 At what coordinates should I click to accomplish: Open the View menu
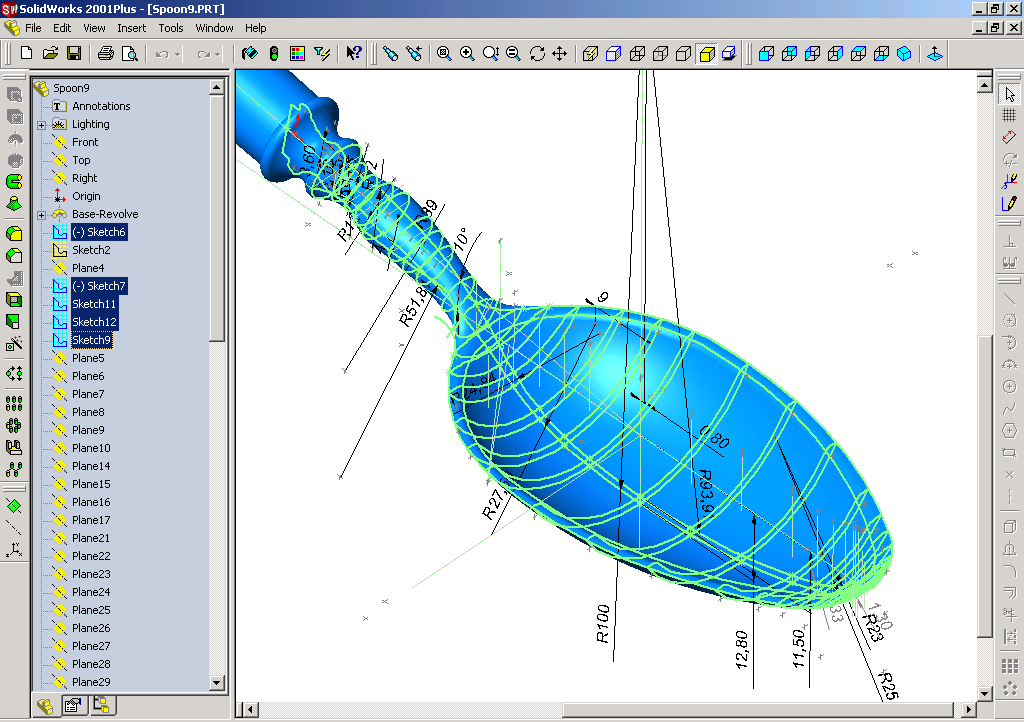coord(94,28)
